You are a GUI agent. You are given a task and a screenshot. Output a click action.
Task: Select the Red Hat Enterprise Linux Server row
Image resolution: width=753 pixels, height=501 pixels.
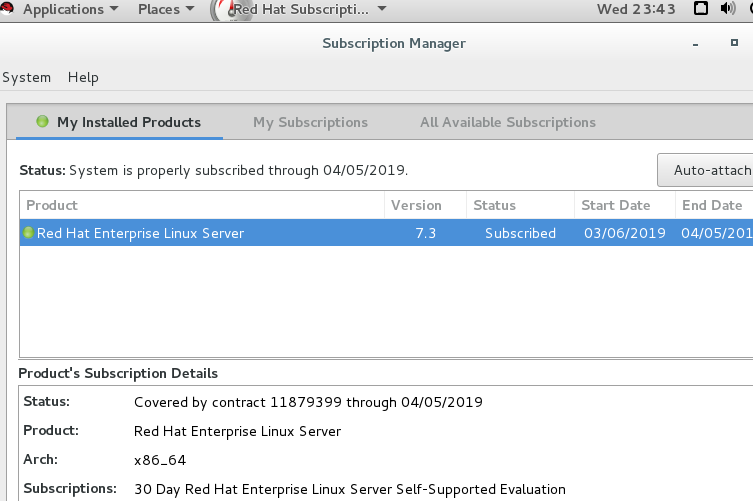coord(386,233)
